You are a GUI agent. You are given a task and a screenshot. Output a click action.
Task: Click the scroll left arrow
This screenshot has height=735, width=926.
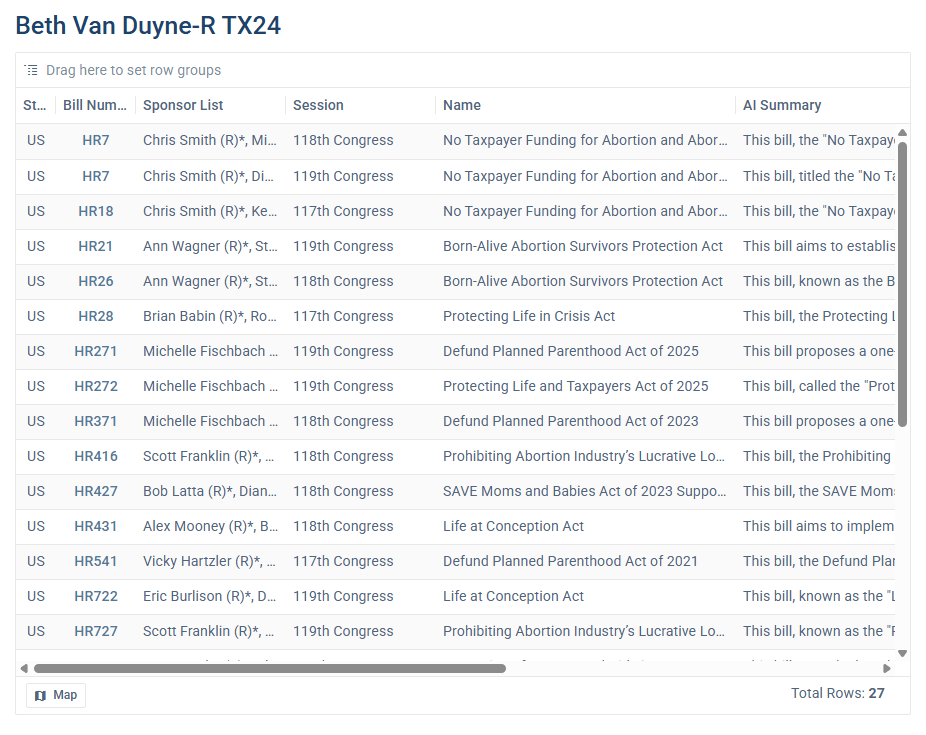pos(24,668)
